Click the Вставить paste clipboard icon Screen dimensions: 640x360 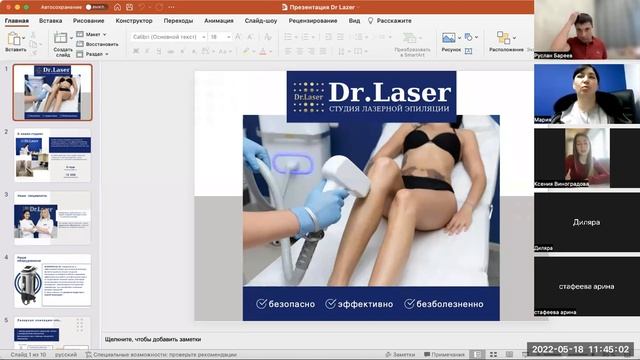click(14, 39)
